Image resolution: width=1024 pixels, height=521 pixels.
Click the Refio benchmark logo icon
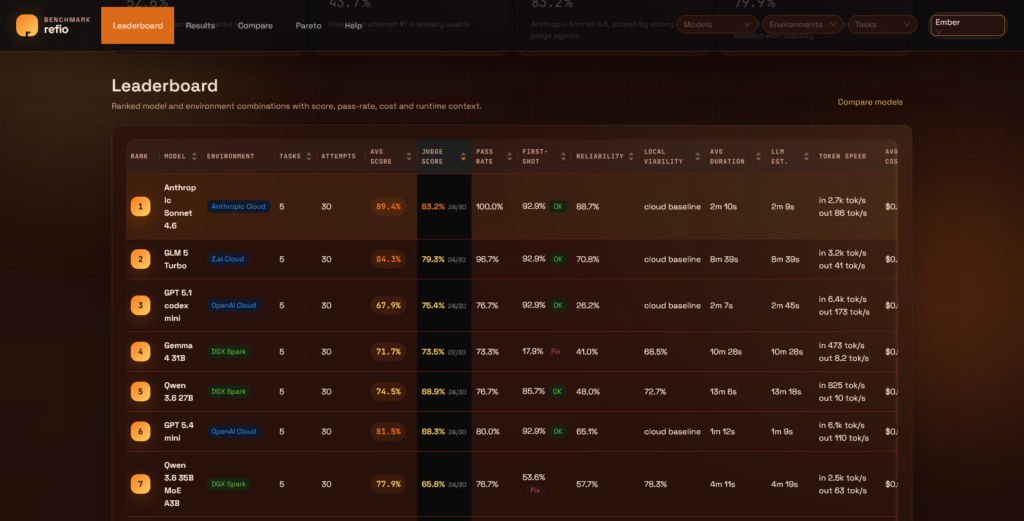tap(27, 25)
